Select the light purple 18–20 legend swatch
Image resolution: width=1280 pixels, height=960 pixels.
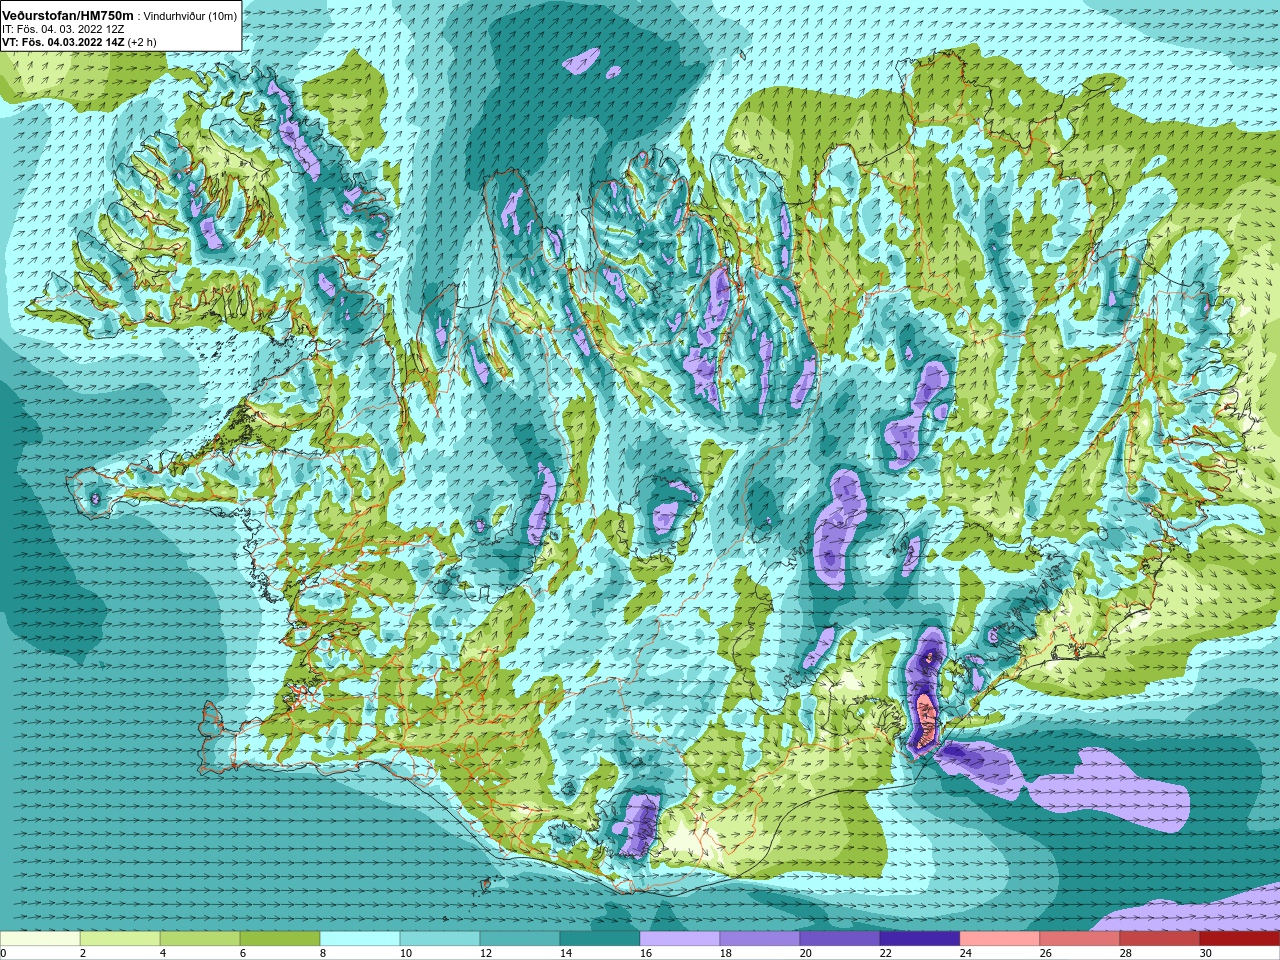point(760,939)
